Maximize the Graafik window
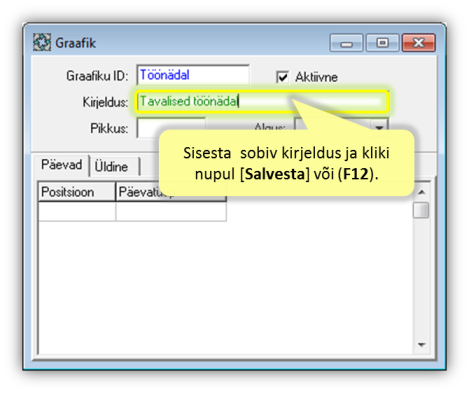 click(382, 43)
